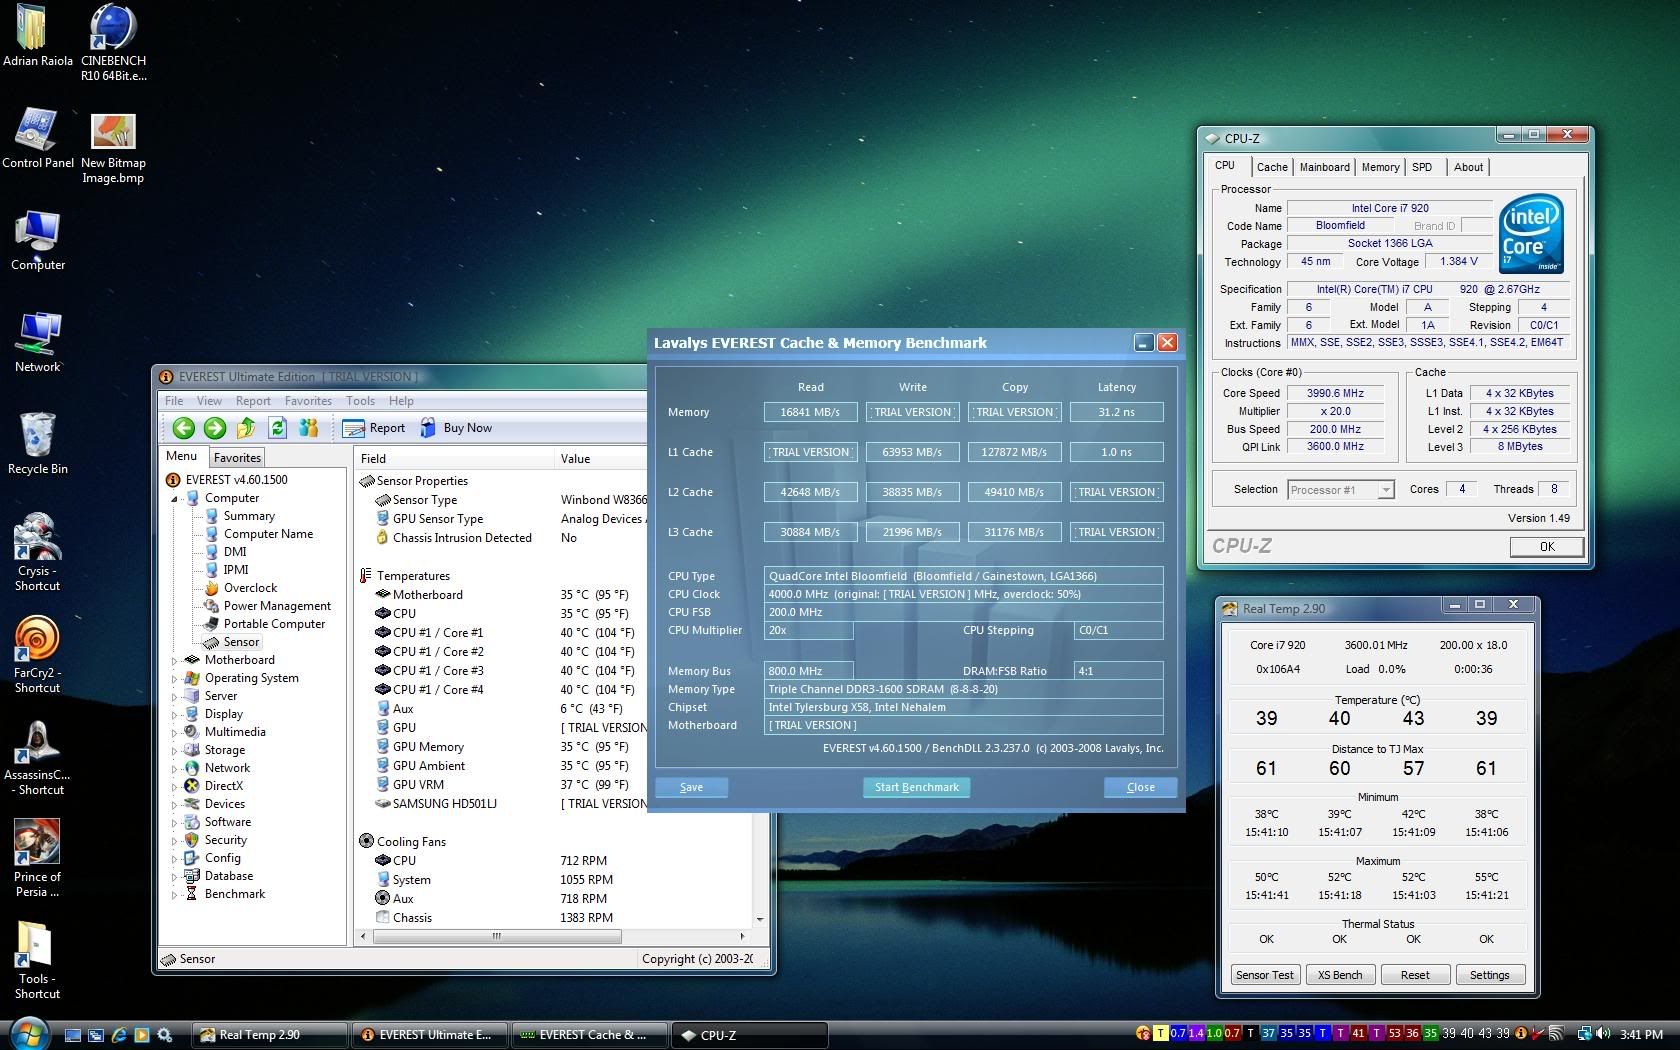Expand the Multimedia tree node
Viewport: 1680px width, 1050px height.
pos(174,732)
